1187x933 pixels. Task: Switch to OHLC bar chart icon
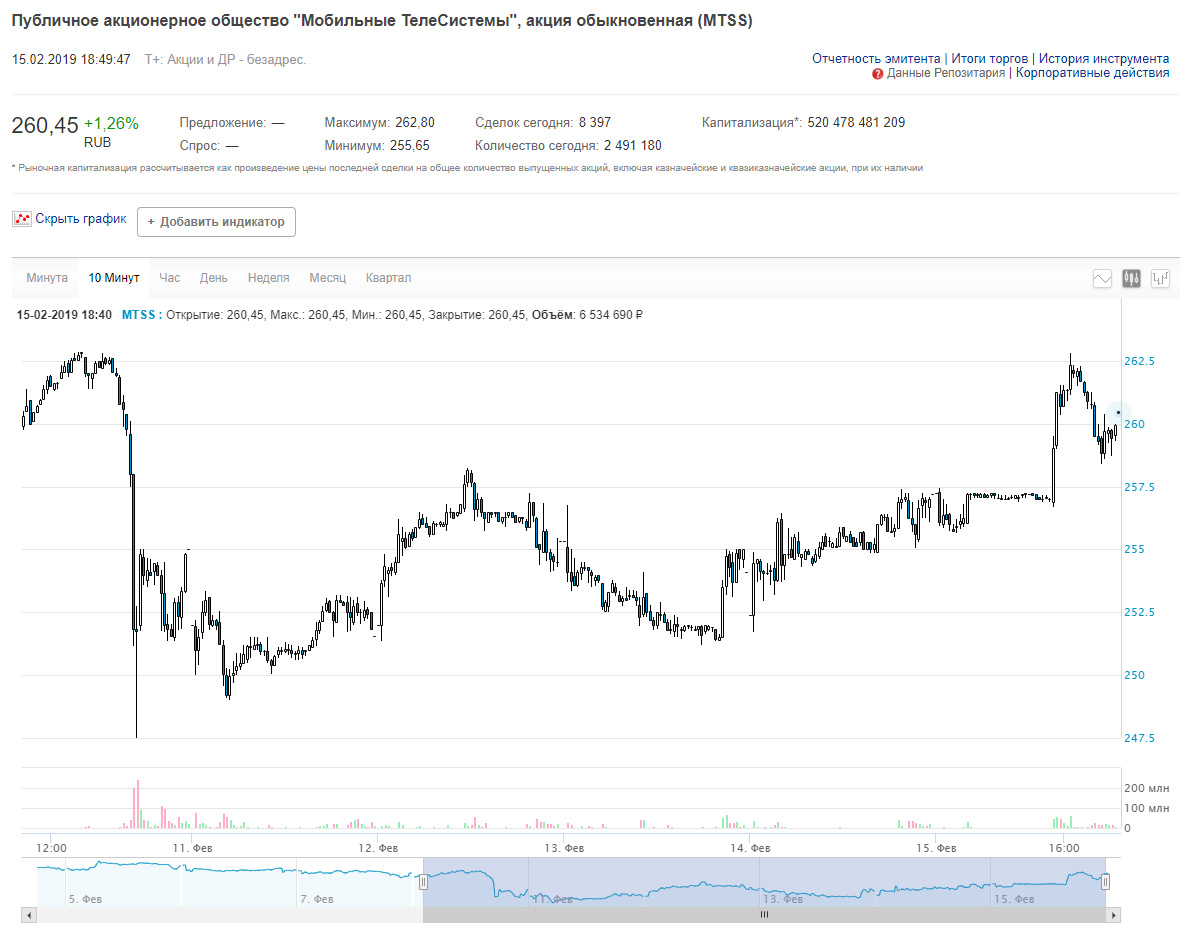point(1160,279)
